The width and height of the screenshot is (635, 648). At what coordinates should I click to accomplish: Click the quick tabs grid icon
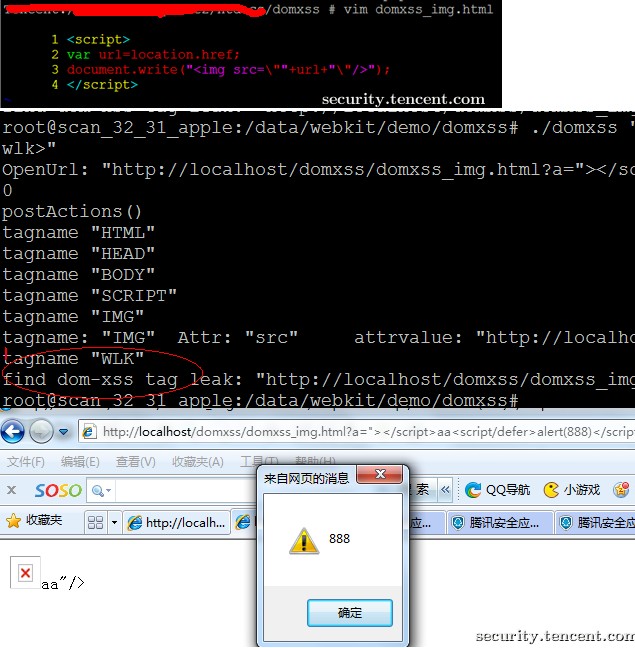(96, 522)
